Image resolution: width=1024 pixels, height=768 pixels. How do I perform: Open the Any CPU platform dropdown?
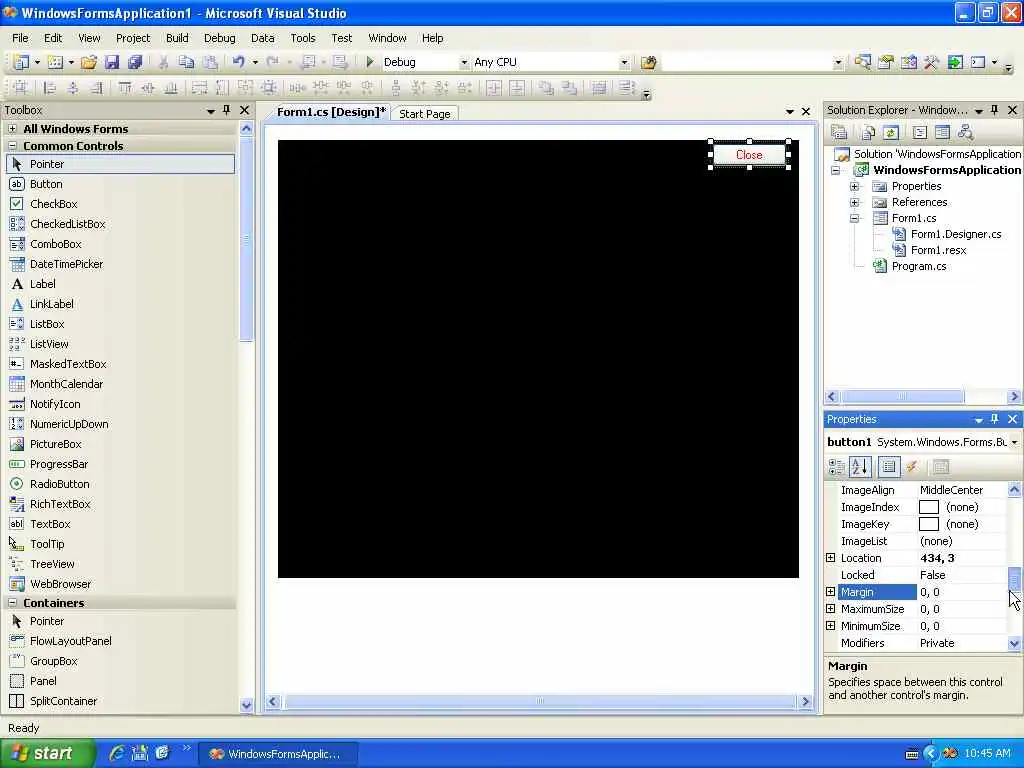pos(624,63)
